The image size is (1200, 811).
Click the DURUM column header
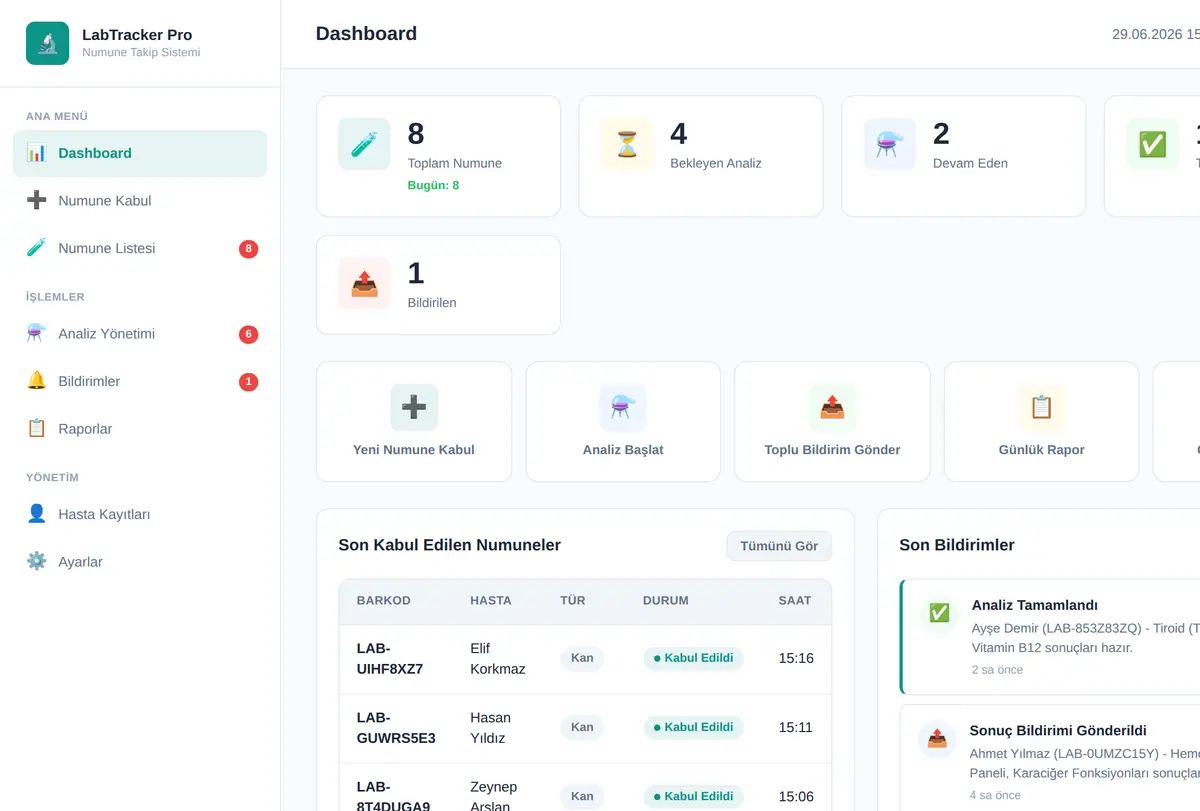tap(666, 601)
